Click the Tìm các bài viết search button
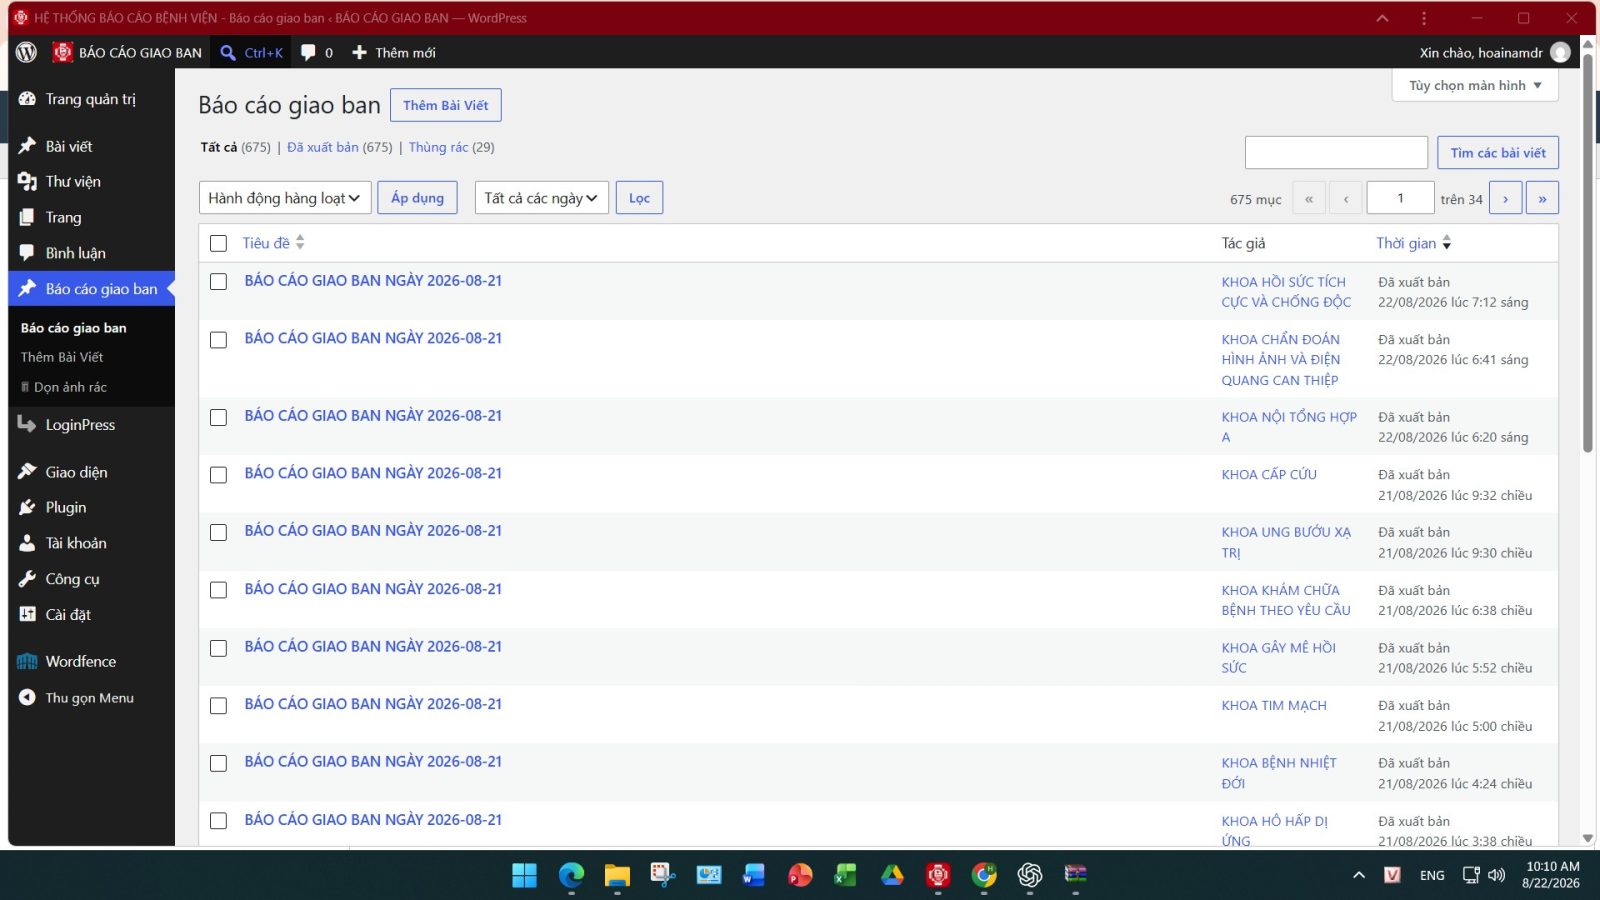This screenshot has height=900, width=1600. coord(1497,153)
